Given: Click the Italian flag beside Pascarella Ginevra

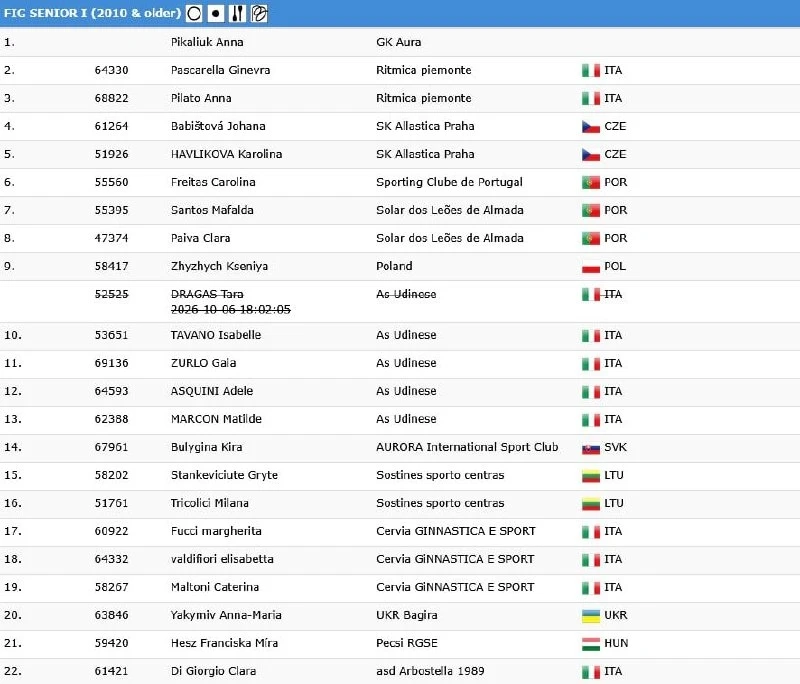Looking at the screenshot, I should (x=591, y=70).
